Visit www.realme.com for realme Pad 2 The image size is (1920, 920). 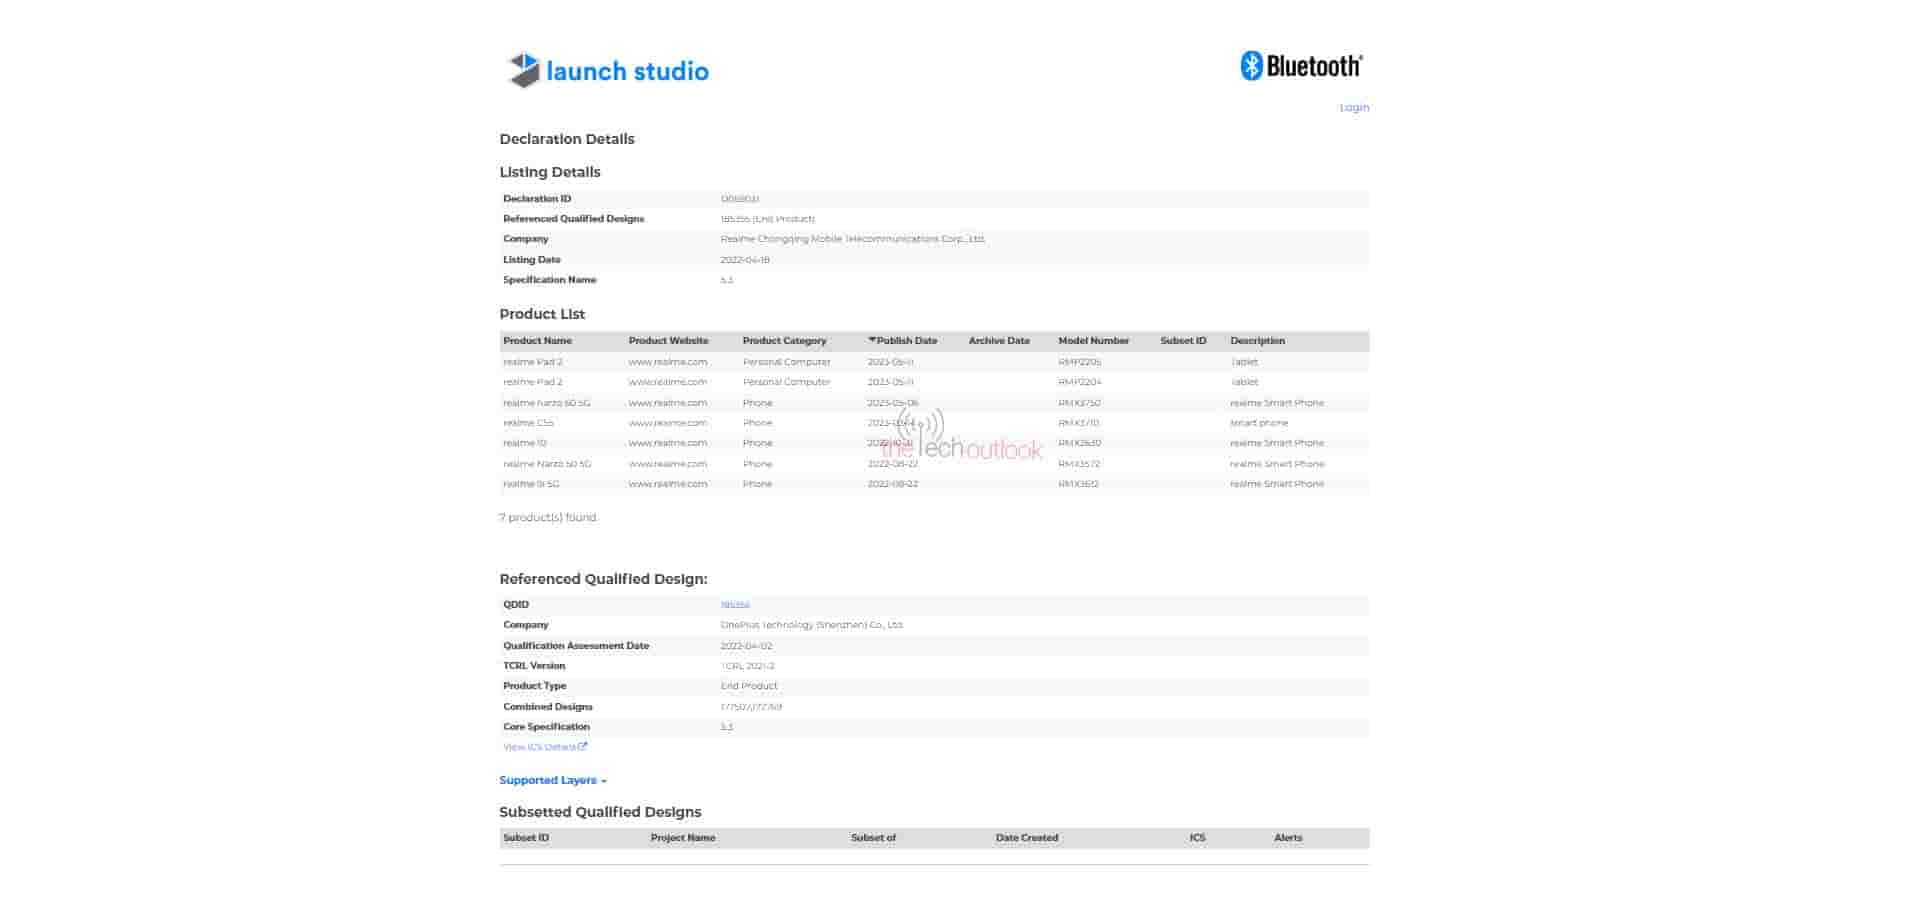(x=667, y=361)
